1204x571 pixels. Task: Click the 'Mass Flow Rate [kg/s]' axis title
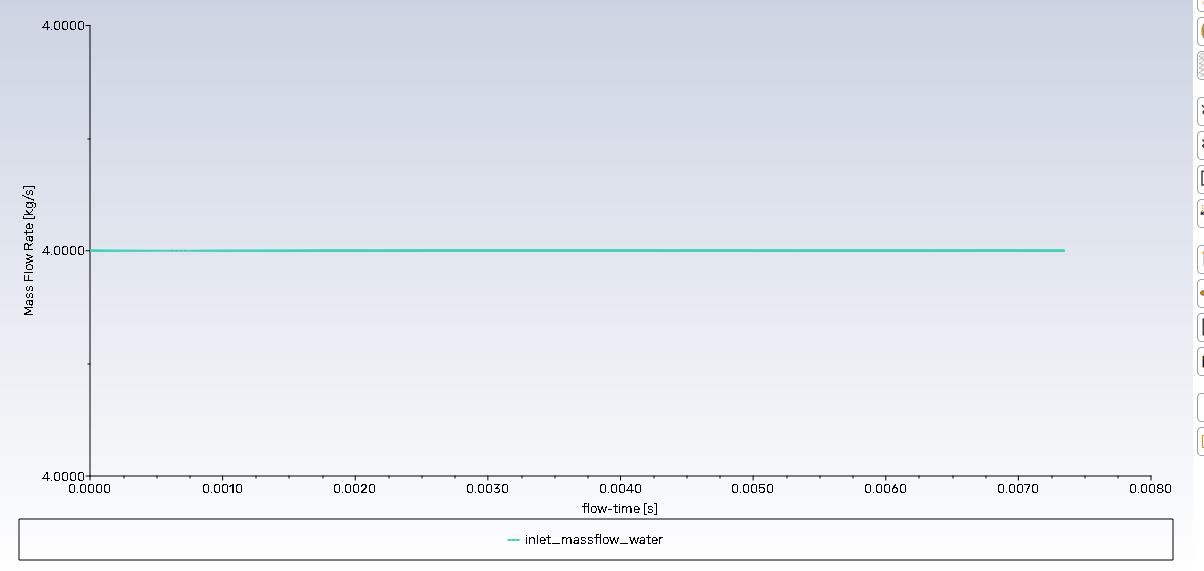click(29, 250)
